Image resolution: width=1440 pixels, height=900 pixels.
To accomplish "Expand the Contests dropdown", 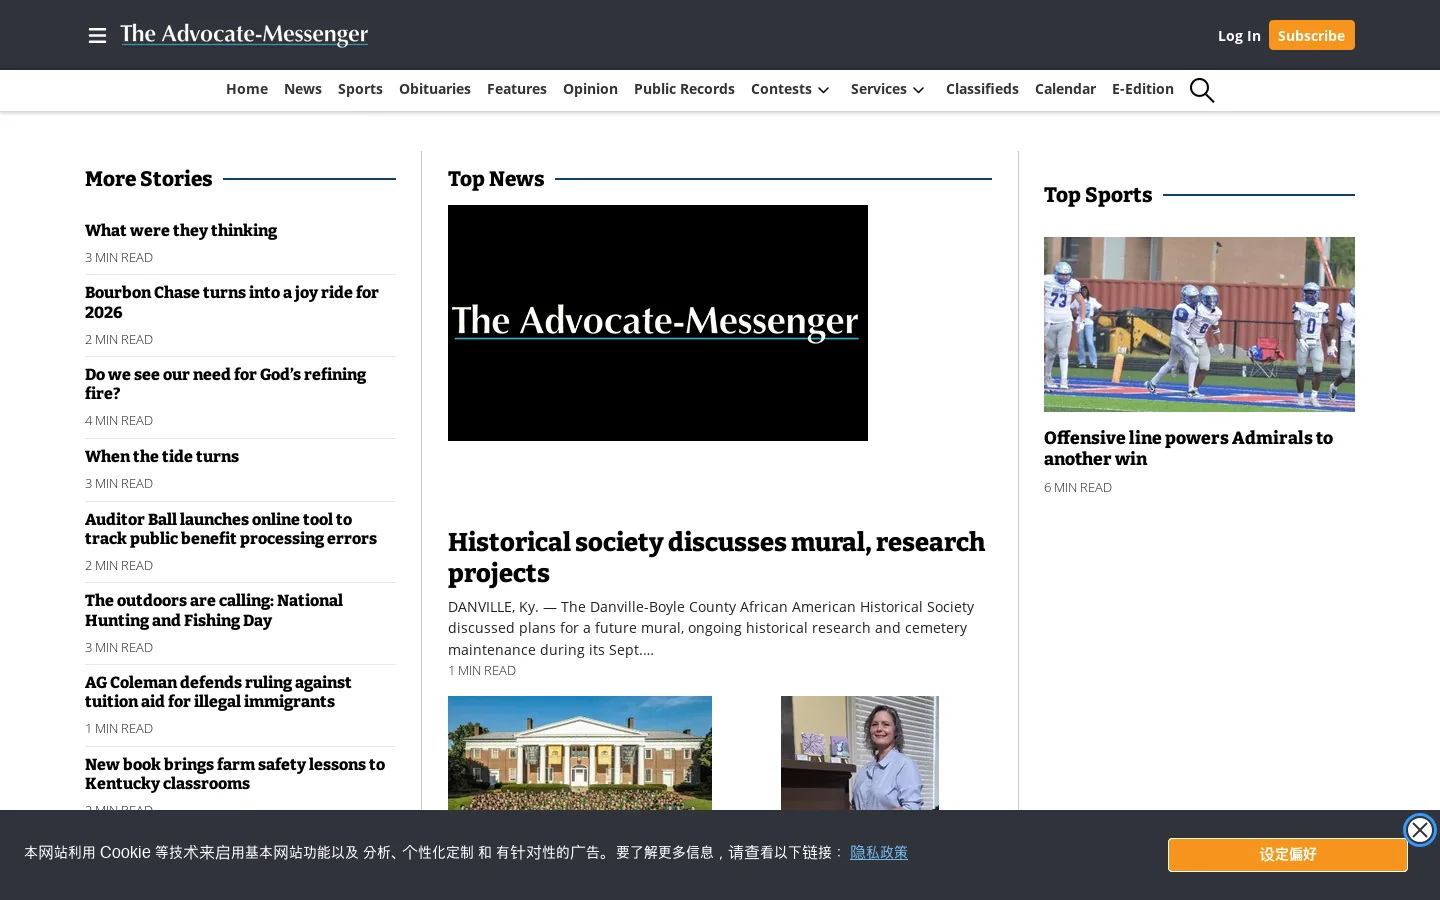I will [x=790, y=89].
